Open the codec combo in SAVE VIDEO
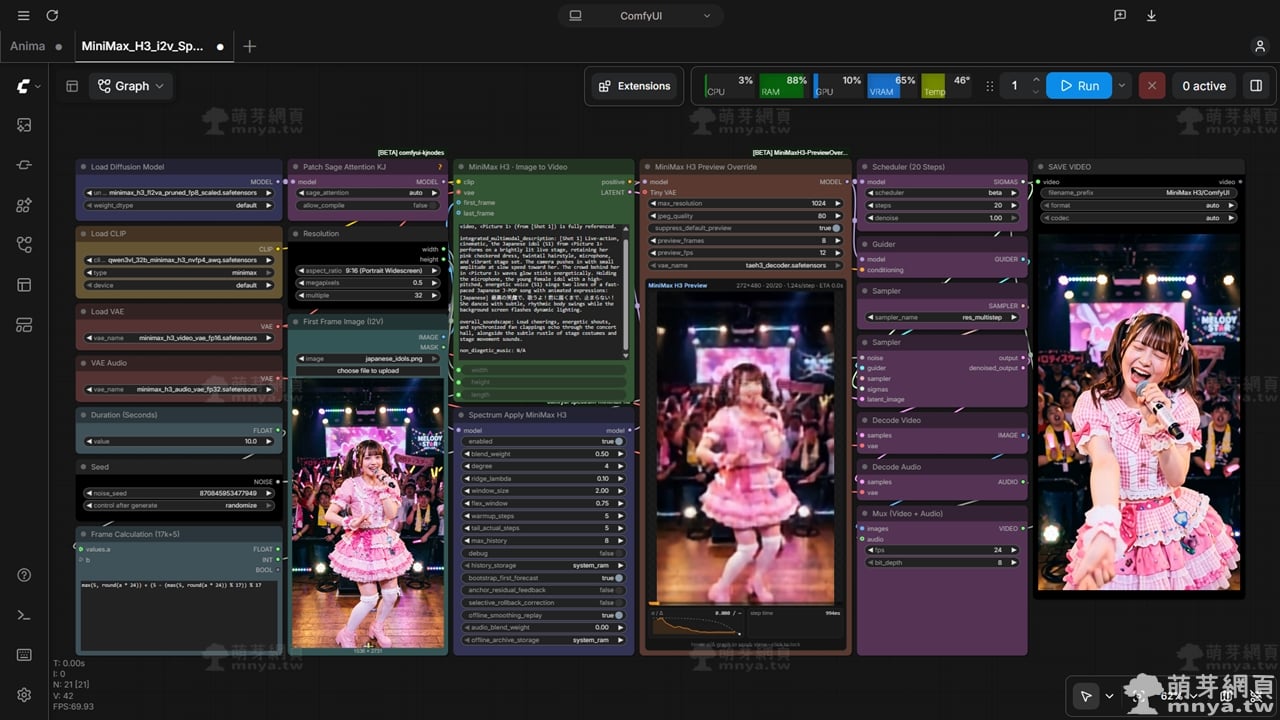The width and height of the screenshot is (1280, 720). [x=1139, y=218]
